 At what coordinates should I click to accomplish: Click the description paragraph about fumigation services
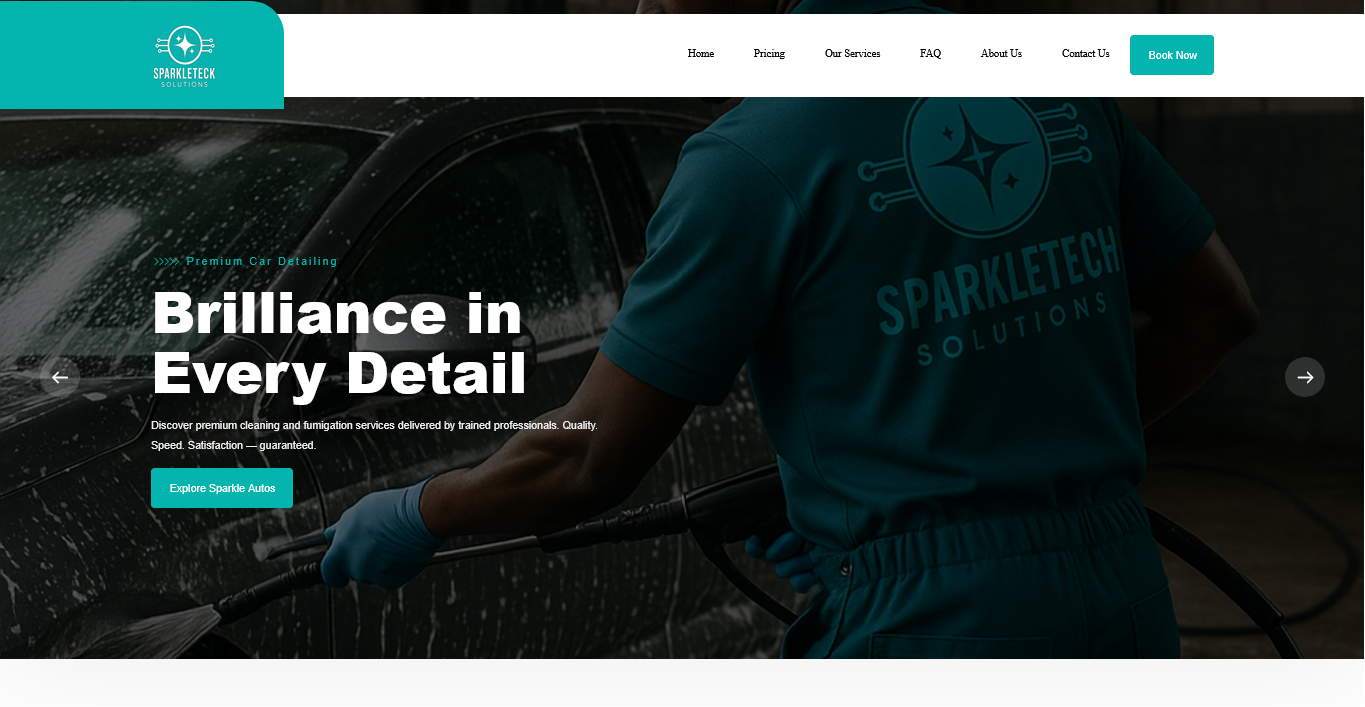point(374,435)
